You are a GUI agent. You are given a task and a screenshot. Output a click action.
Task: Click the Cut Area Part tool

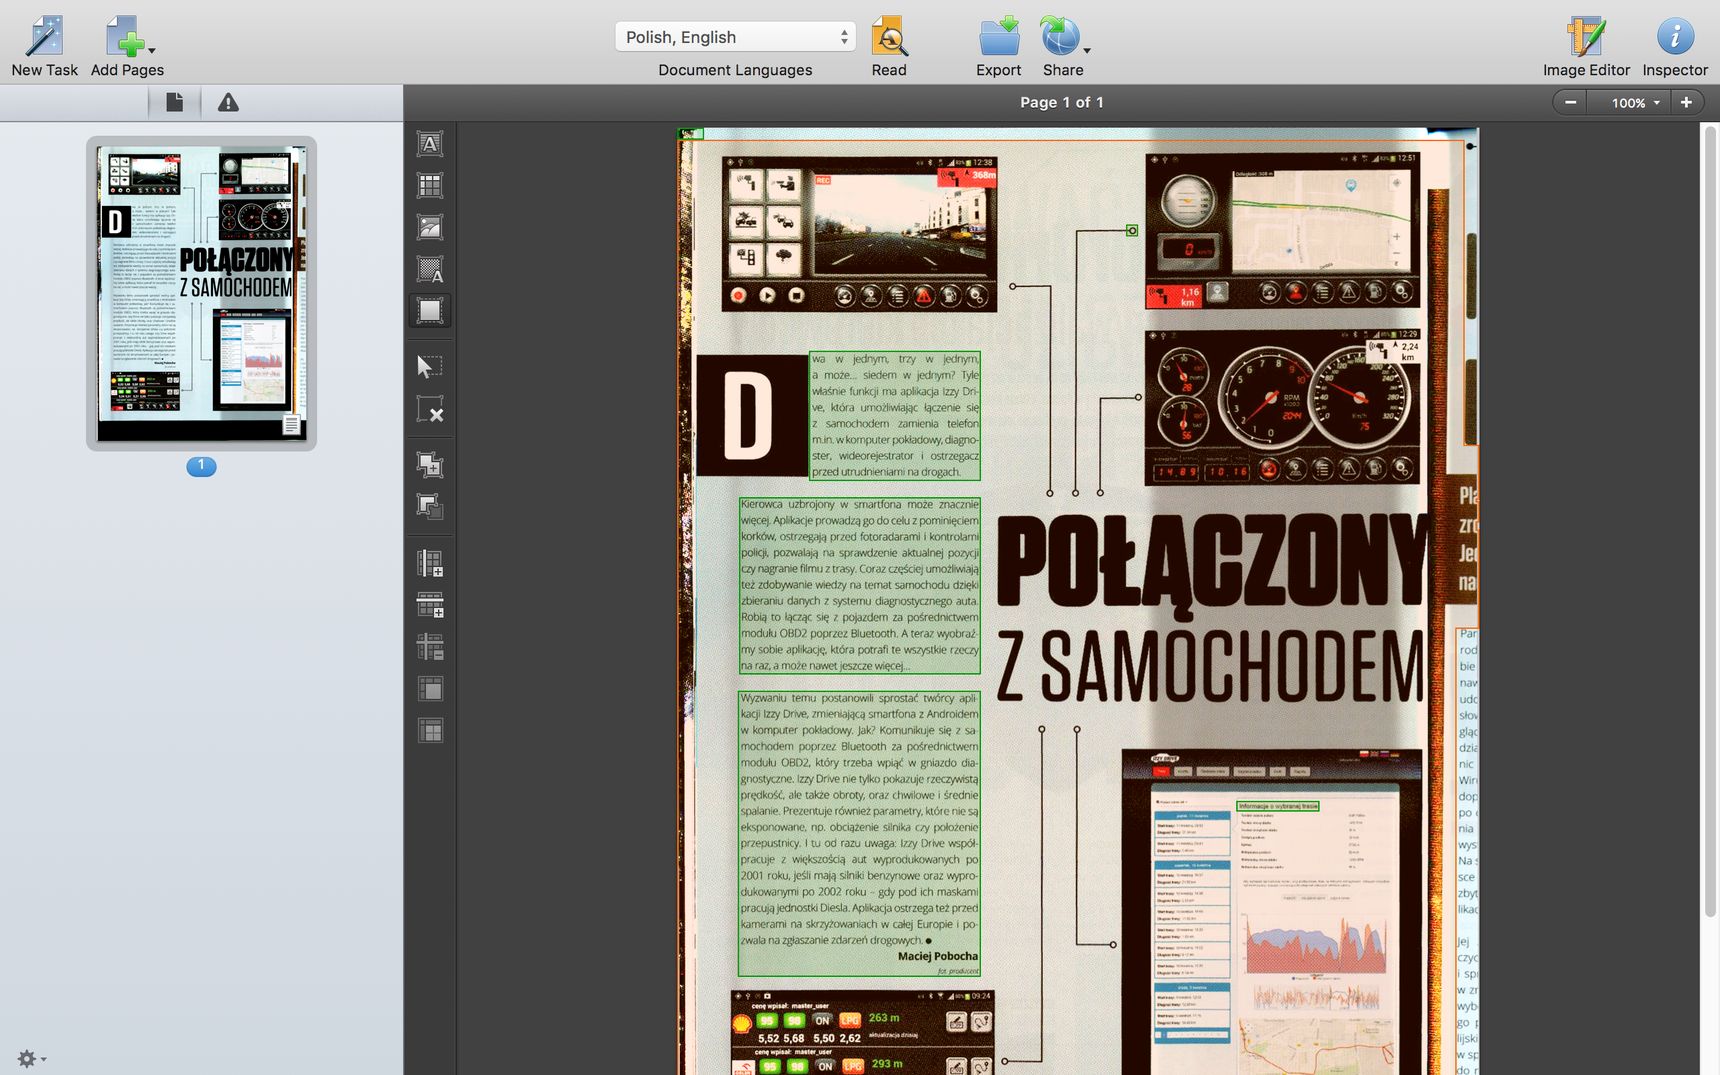click(x=430, y=506)
